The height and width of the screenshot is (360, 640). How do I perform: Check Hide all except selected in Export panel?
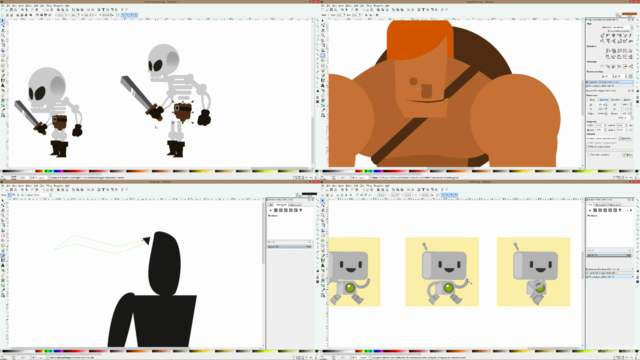pyautogui.click(x=587, y=147)
